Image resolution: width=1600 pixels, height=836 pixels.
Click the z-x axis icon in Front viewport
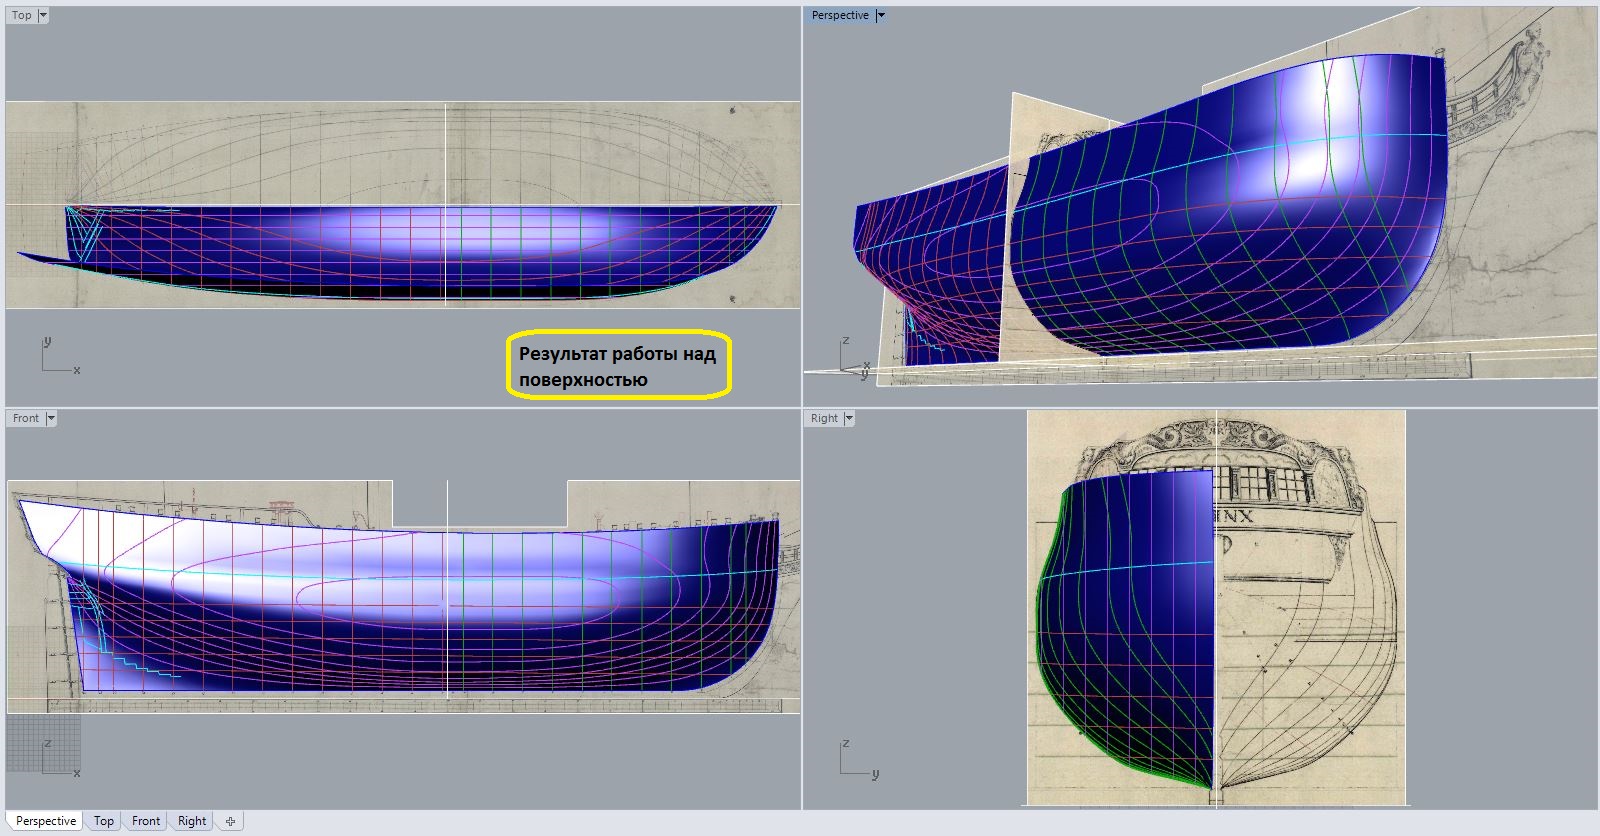pos(58,760)
